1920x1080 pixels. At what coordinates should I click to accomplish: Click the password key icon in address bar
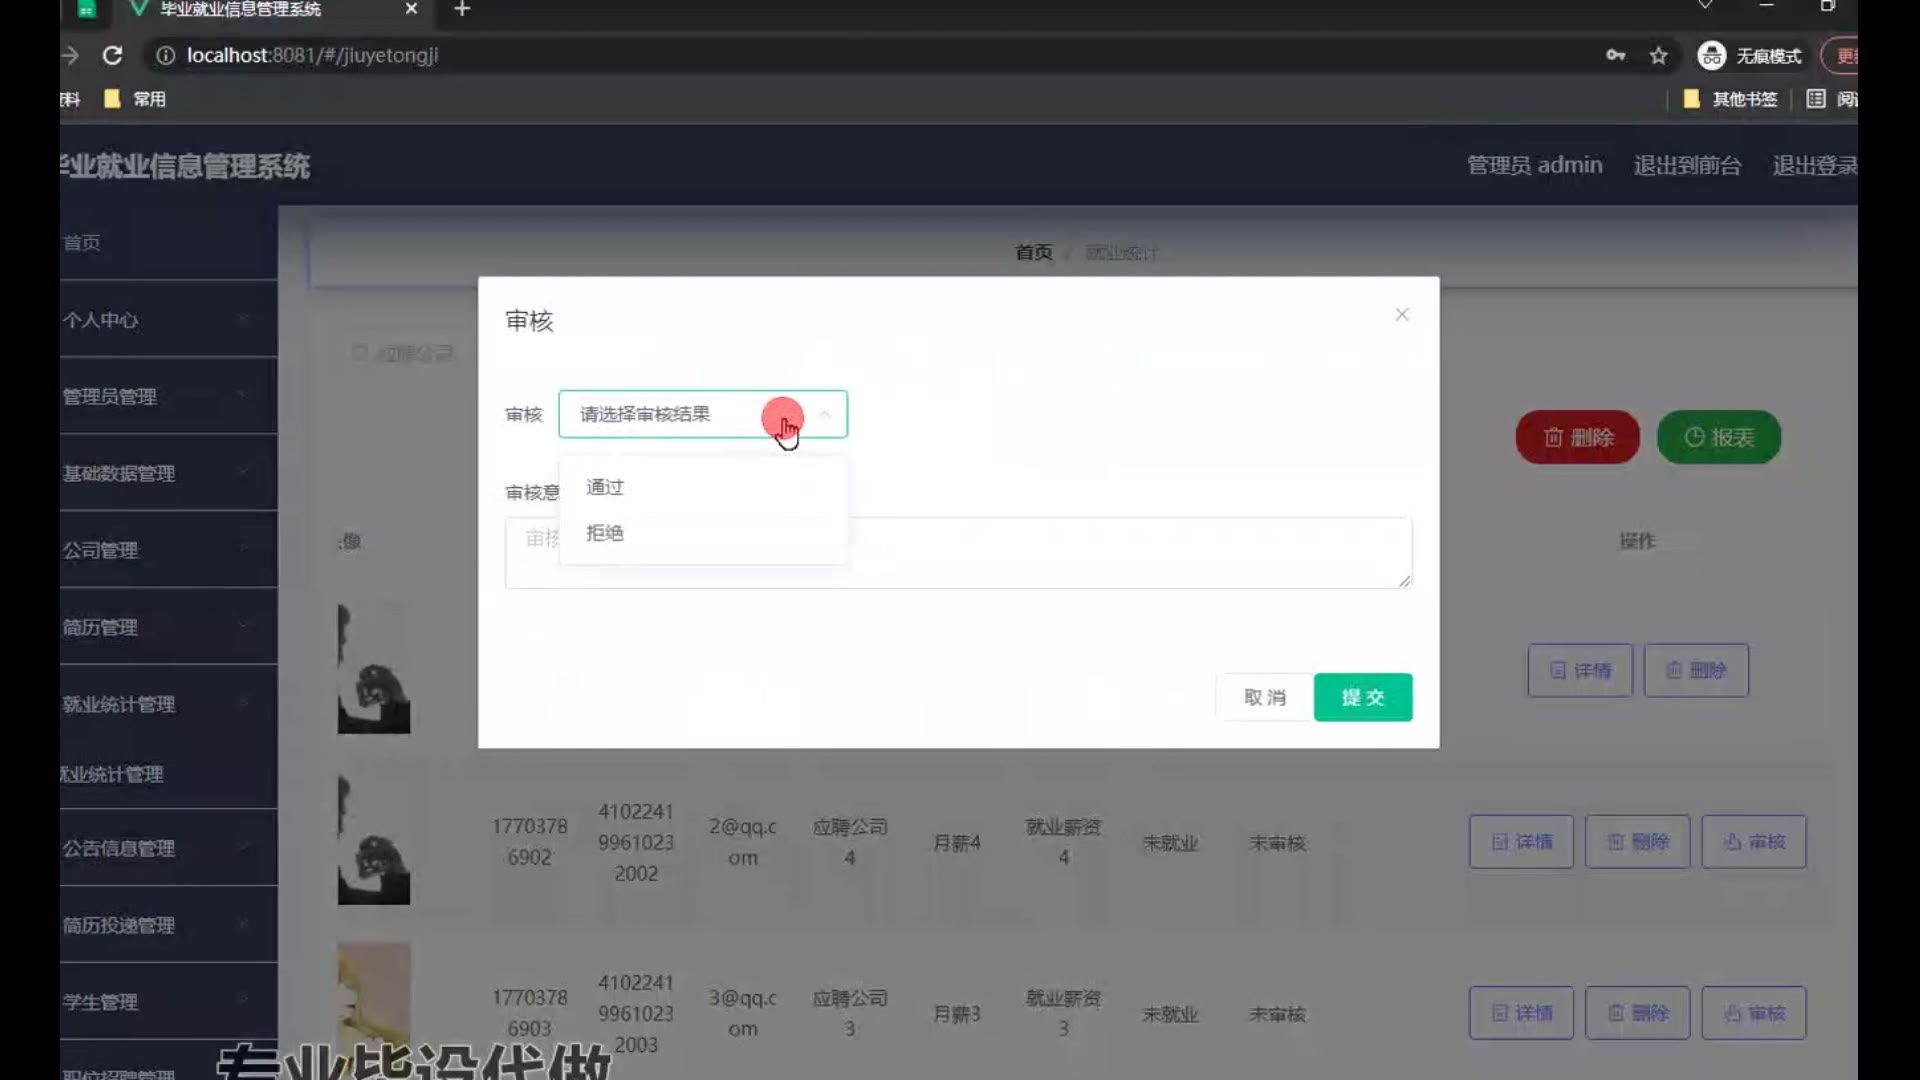[x=1615, y=56]
